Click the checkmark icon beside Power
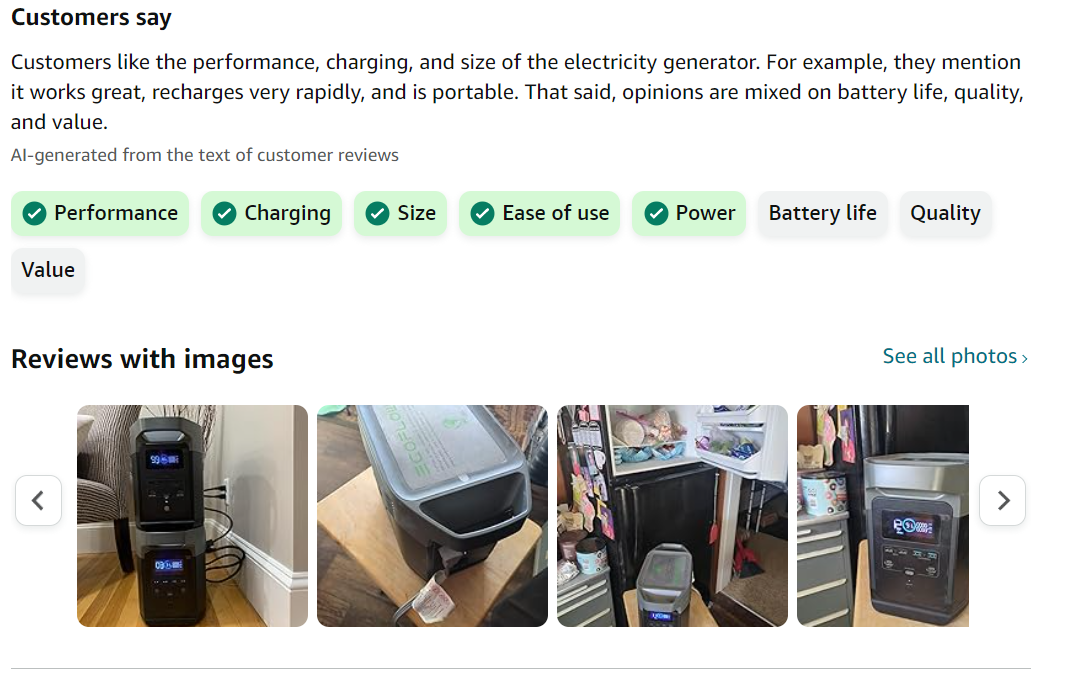1086x681 pixels. 656,213
